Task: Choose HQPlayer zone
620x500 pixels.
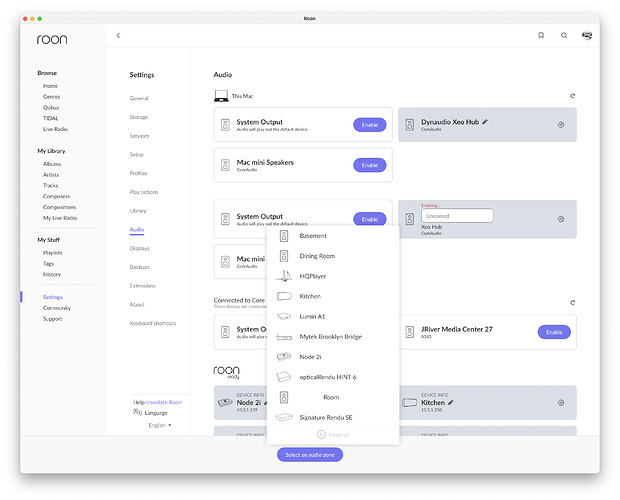Action: point(333,276)
